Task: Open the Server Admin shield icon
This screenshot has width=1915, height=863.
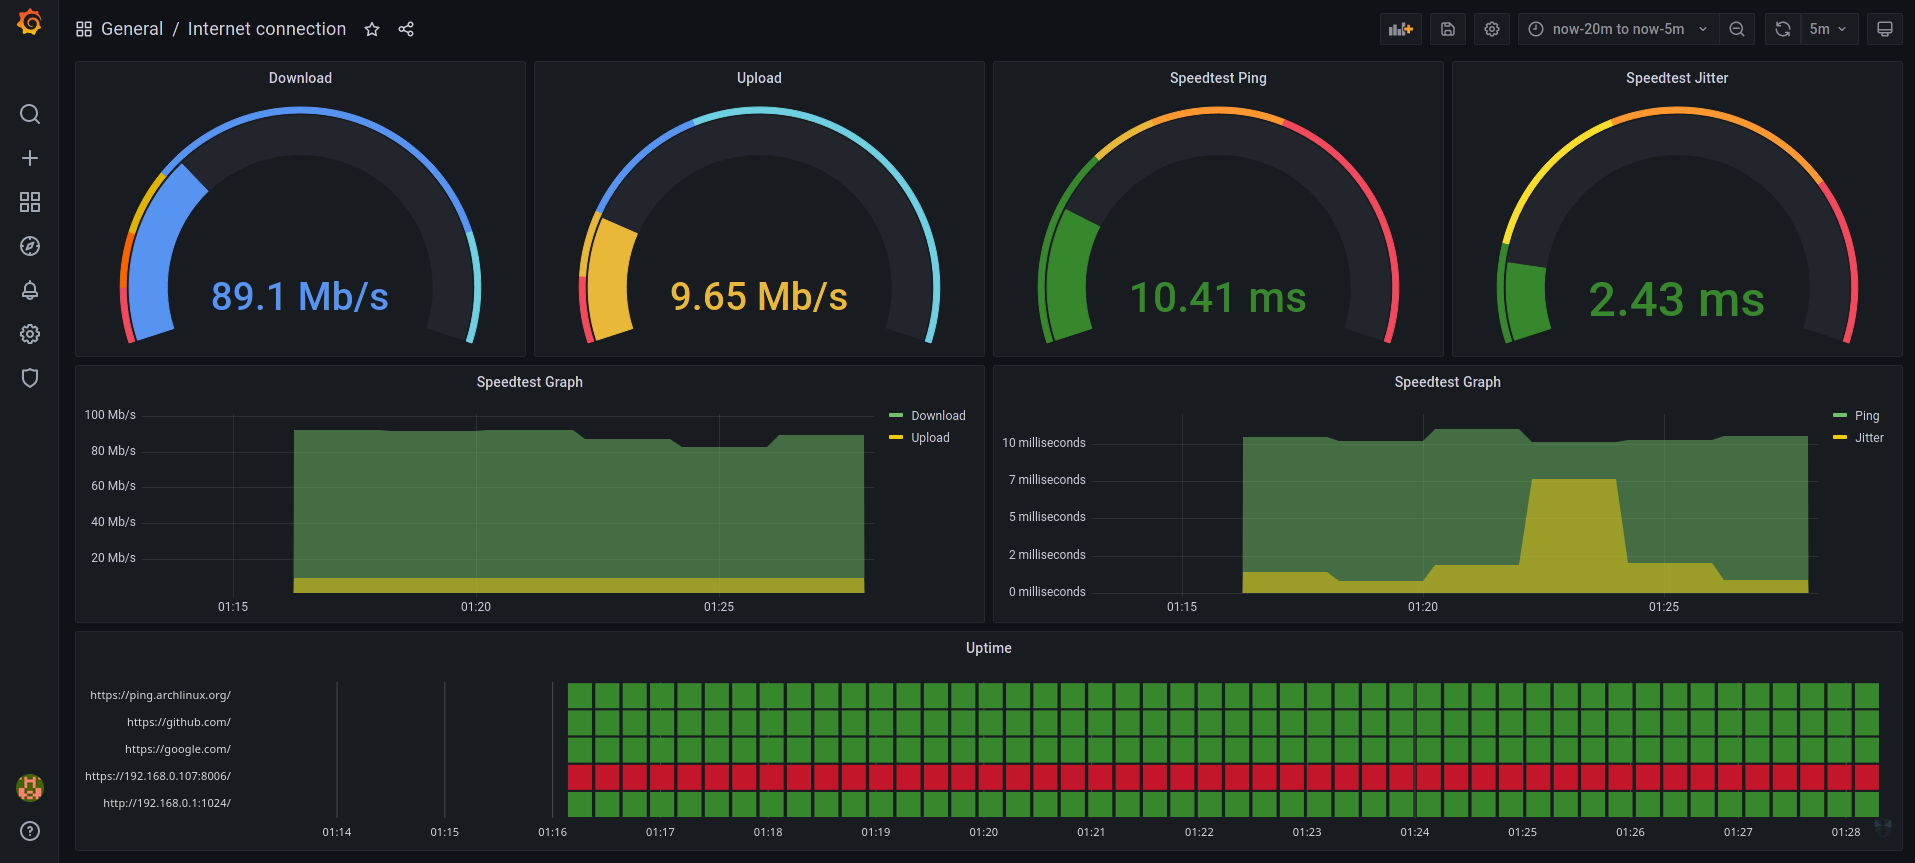Action: pos(30,378)
